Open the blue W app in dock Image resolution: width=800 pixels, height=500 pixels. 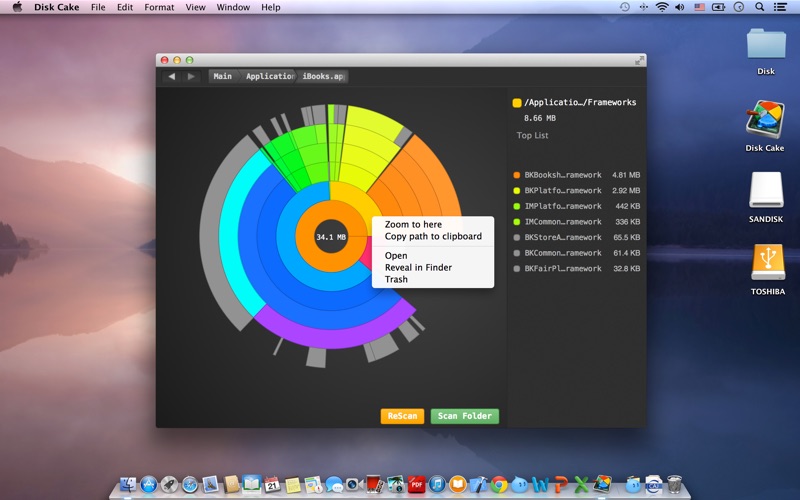pos(540,484)
